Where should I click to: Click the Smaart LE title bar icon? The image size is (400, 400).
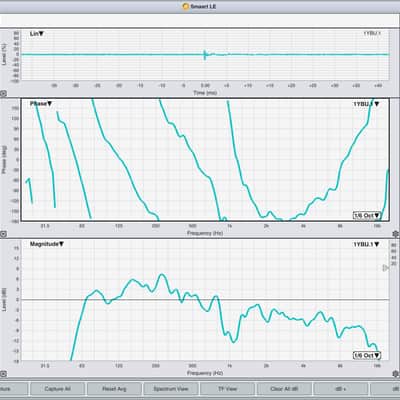pos(186,6)
